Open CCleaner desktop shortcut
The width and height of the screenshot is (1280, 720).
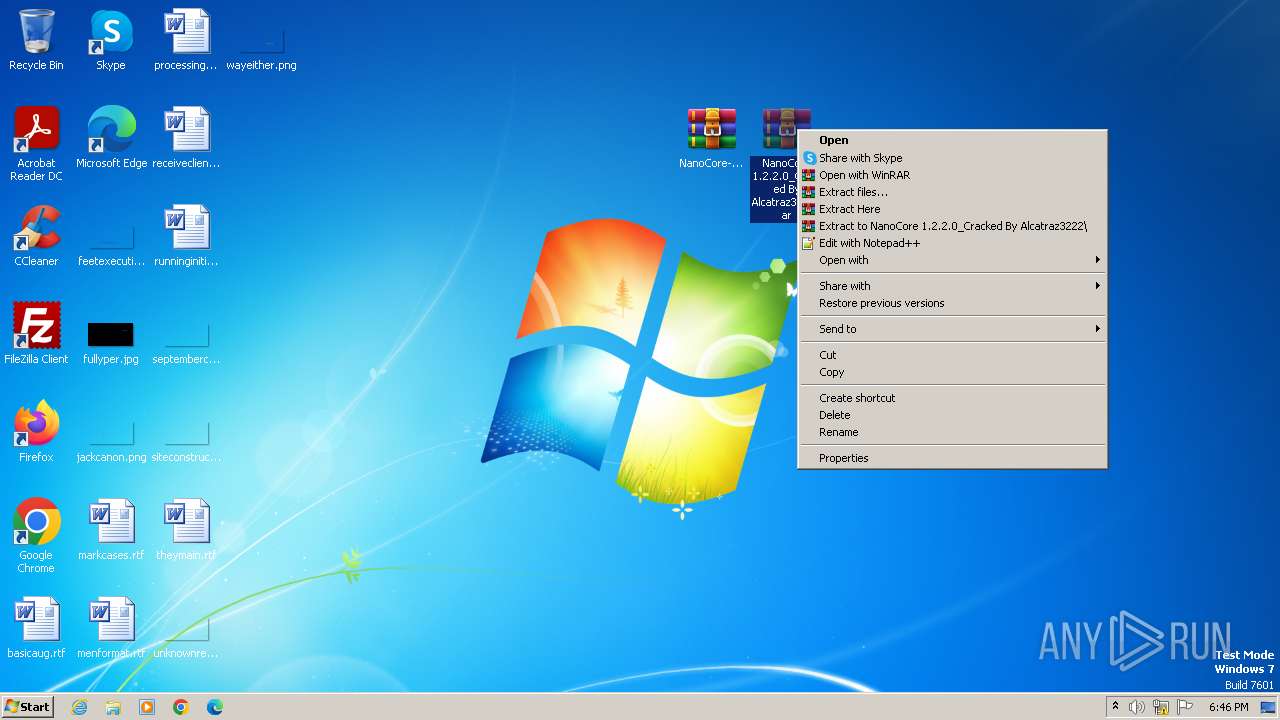click(36, 236)
